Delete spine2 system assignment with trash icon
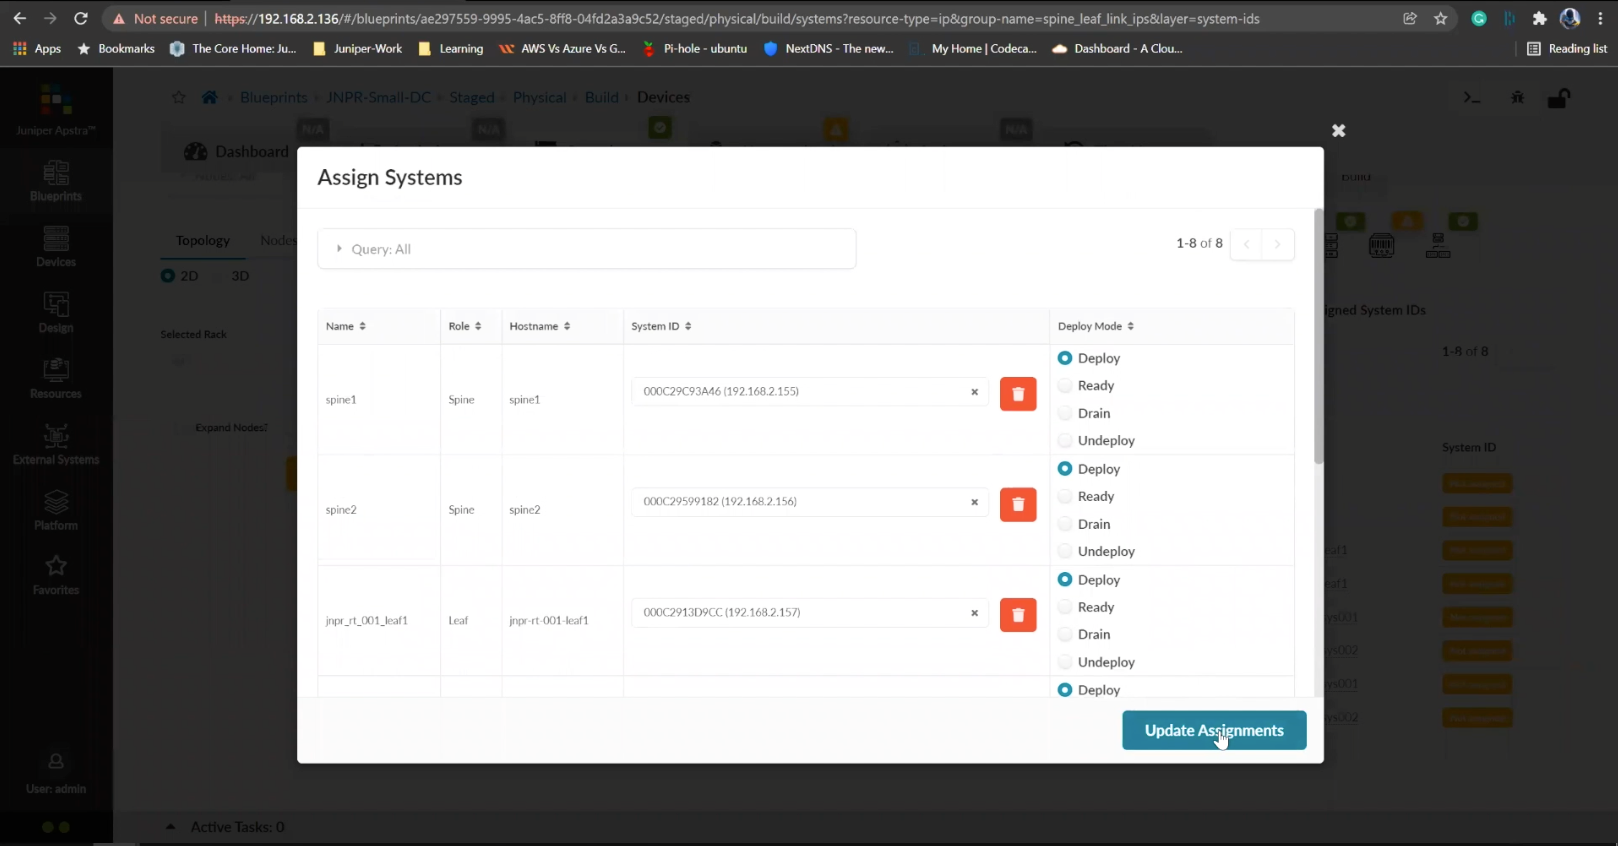Image resolution: width=1618 pixels, height=846 pixels. [x=1018, y=504]
